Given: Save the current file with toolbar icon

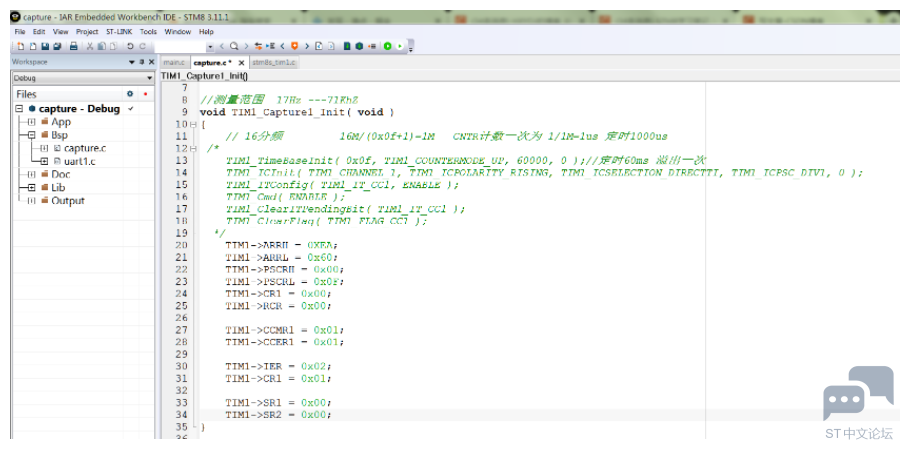Looking at the screenshot, I should (x=45, y=46).
